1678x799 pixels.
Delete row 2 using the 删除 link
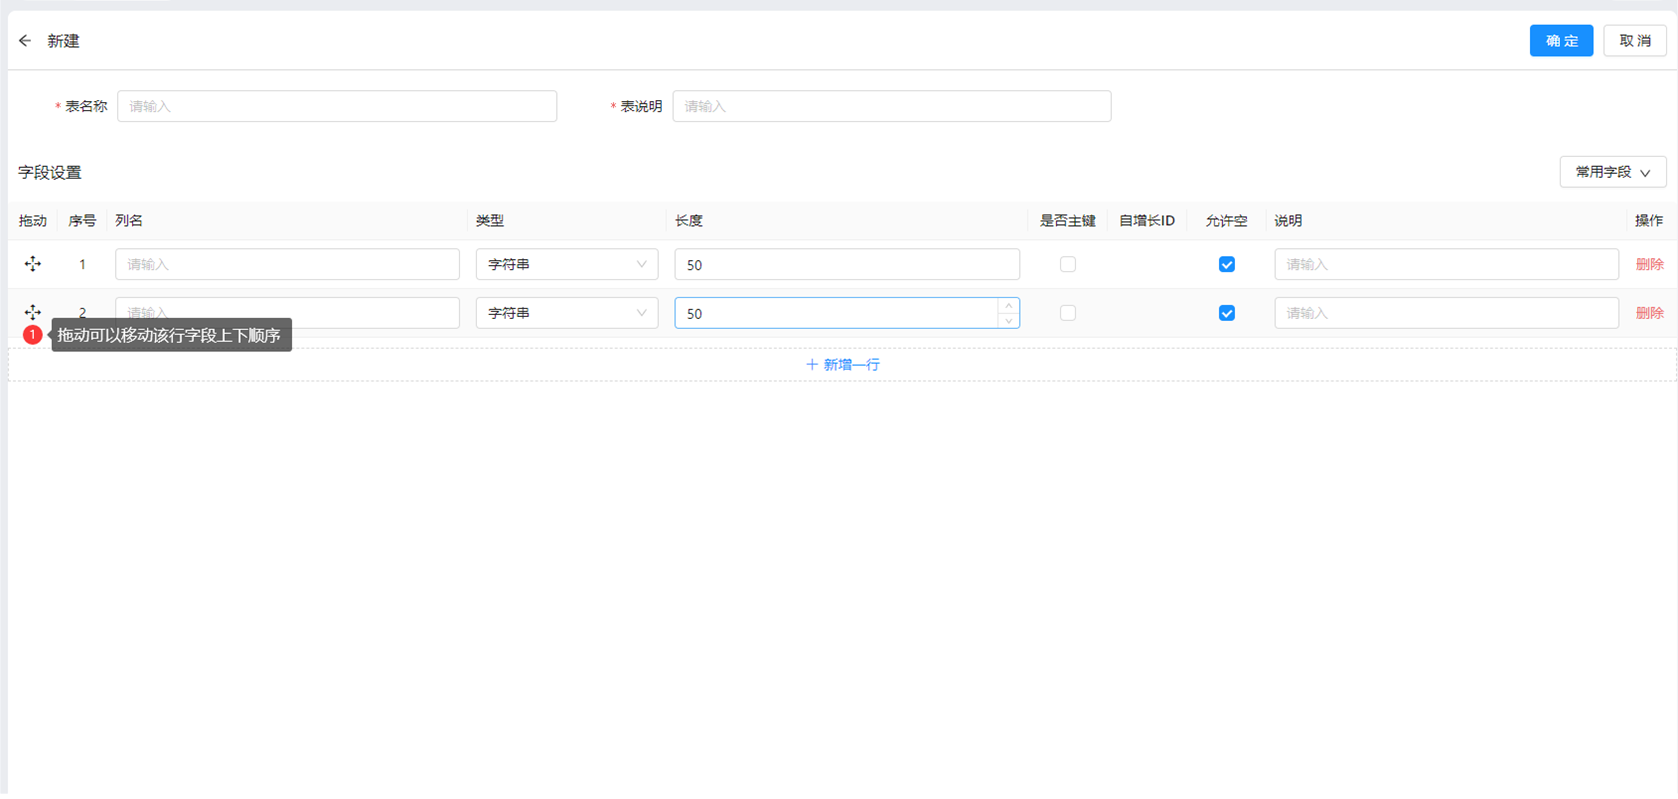pyautogui.click(x=1648, y=313)
